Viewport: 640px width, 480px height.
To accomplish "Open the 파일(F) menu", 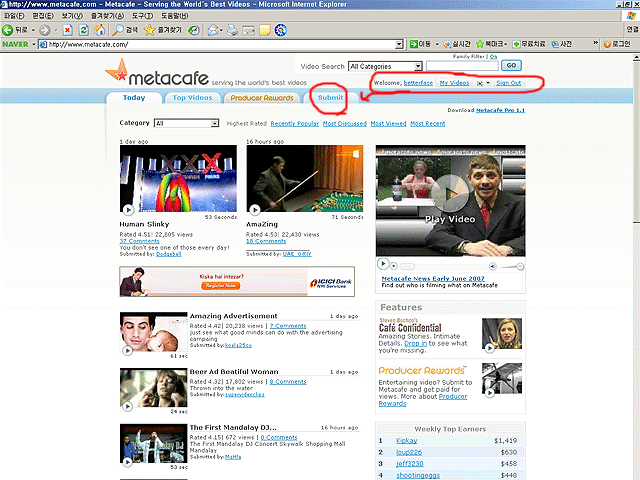I will pyautogui.click(x=14, y=16).
